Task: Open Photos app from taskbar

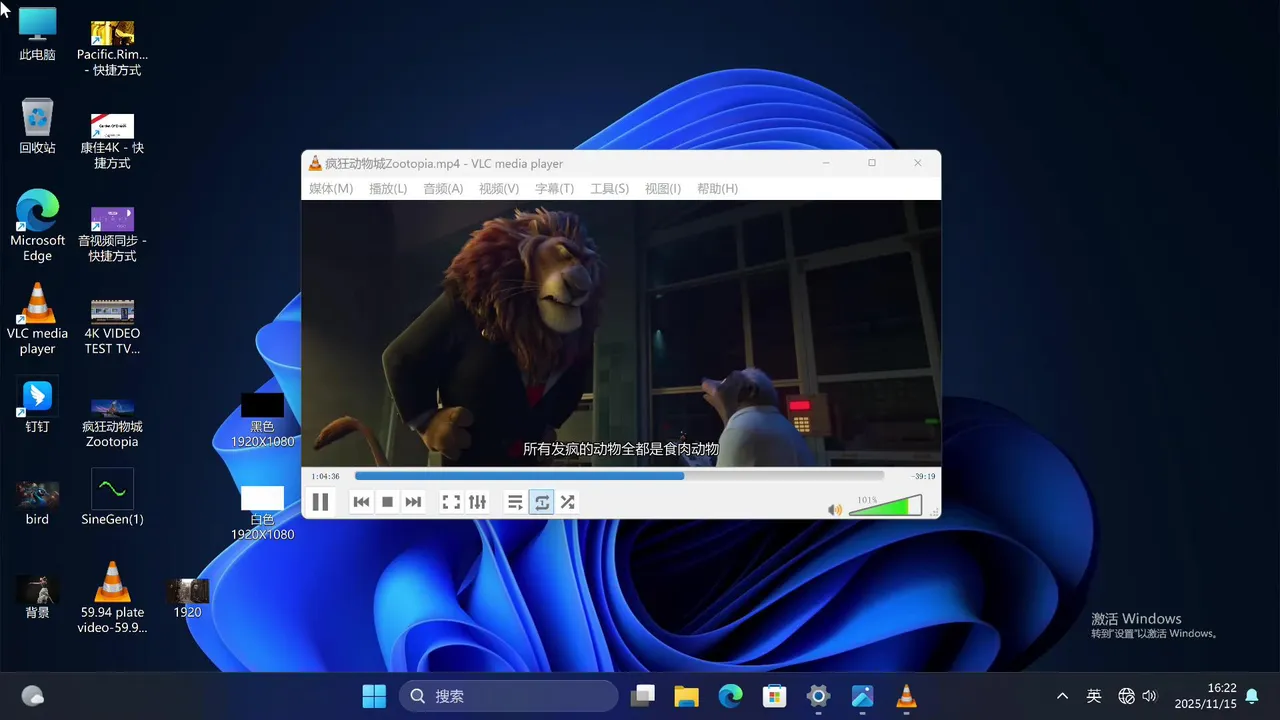Action: [x=862, y=696]
